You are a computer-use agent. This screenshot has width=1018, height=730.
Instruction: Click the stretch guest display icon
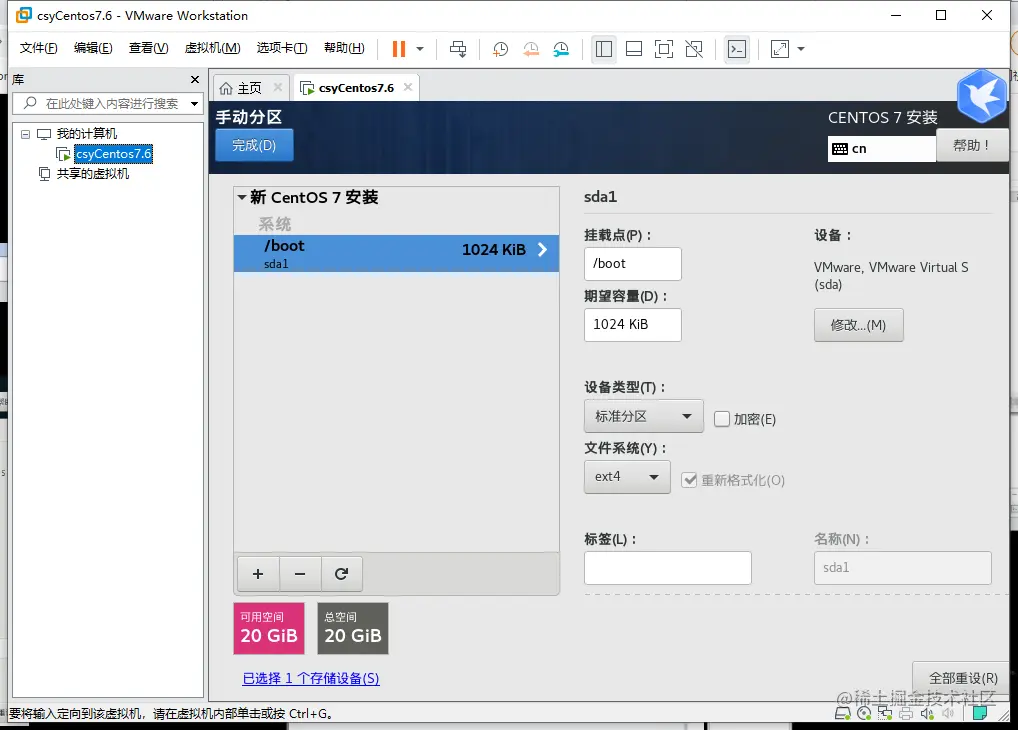point(780,49)
